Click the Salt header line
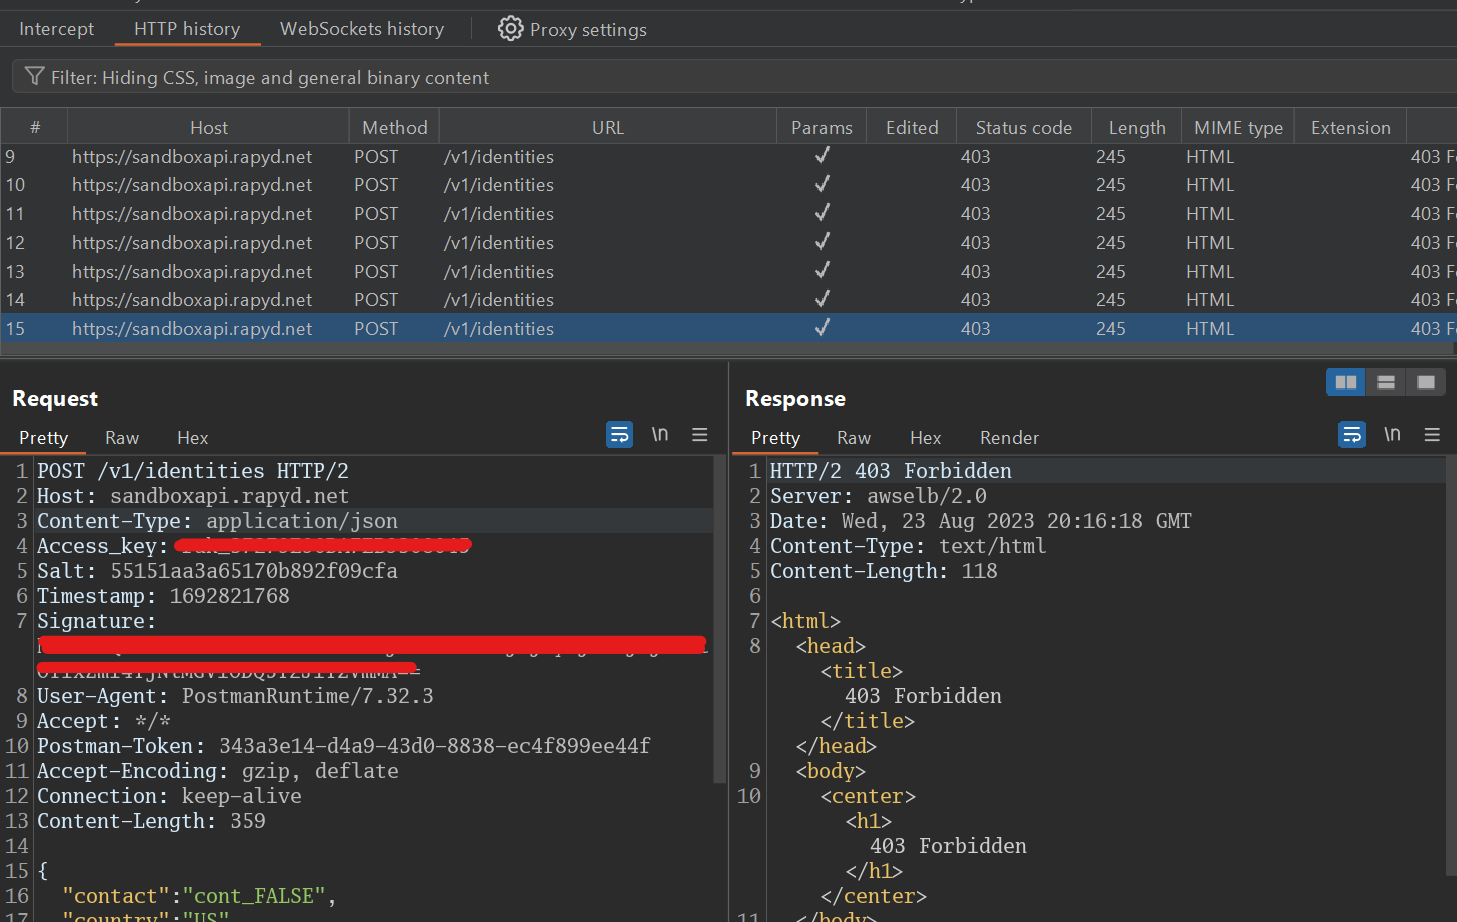Viewport: 1457px width, 922px height. [217, 571]
